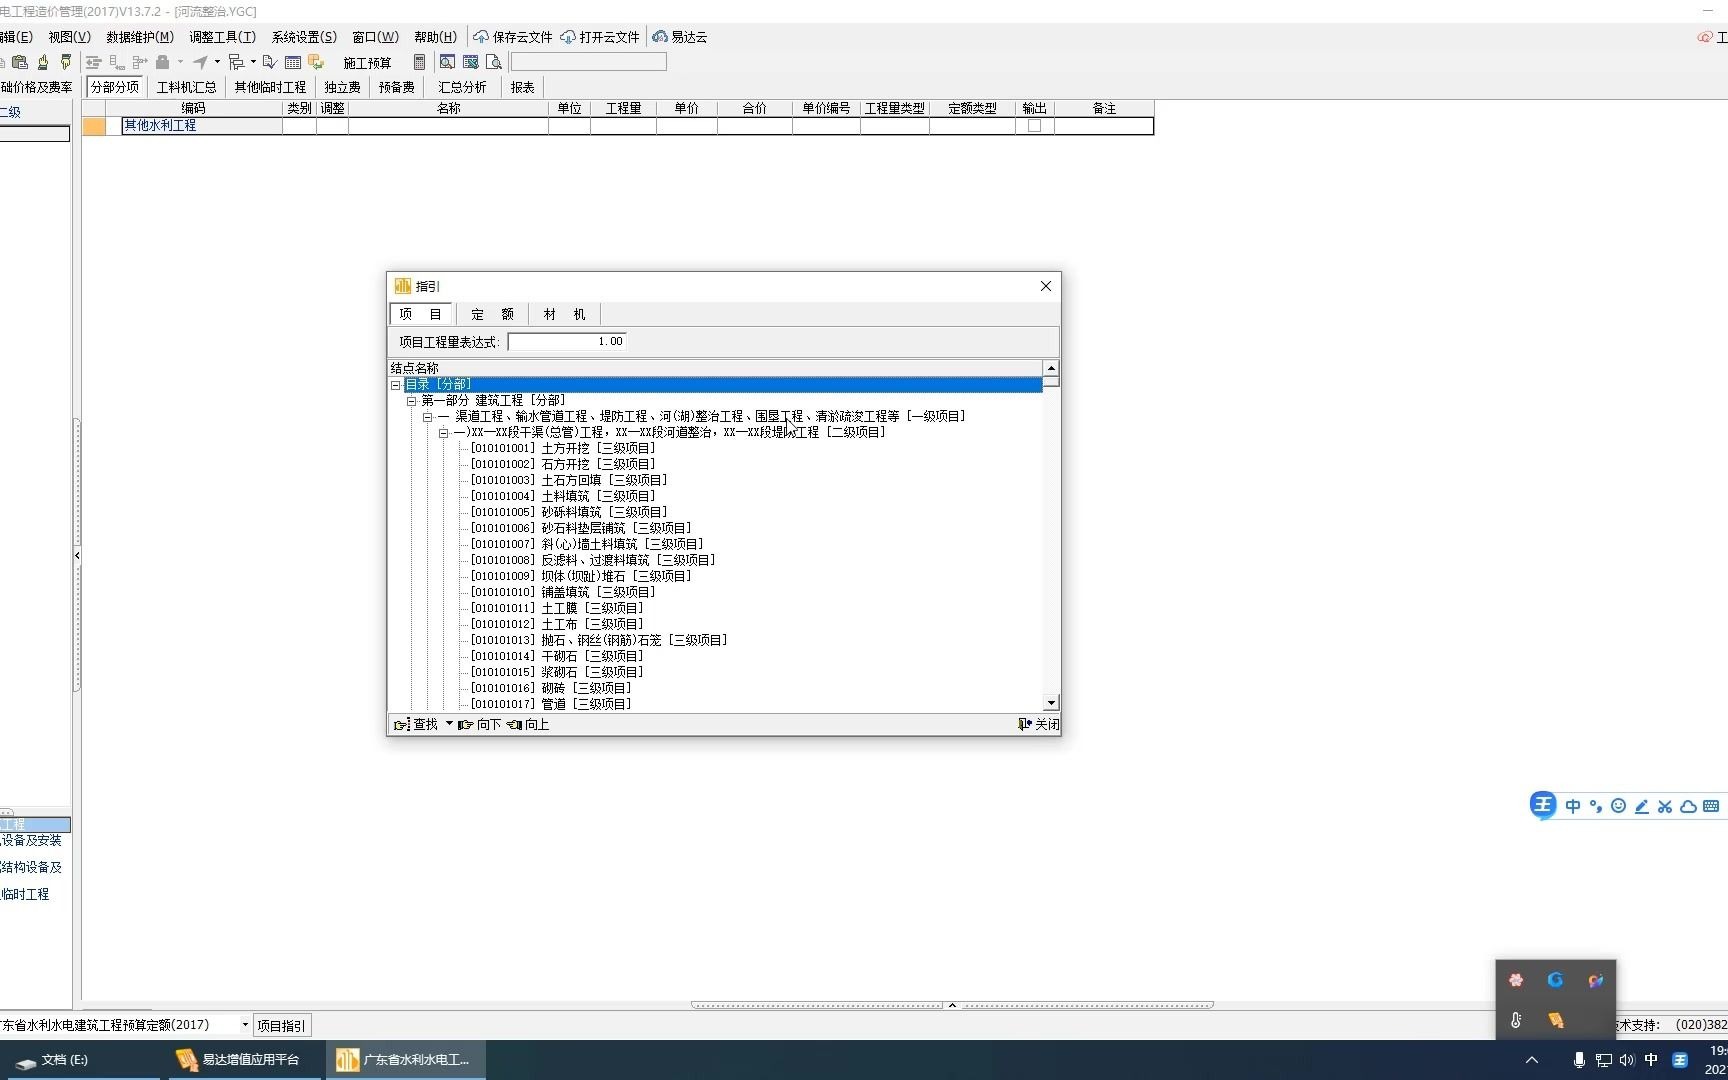Click 打开云文件 cloud open button

[600, 37]
